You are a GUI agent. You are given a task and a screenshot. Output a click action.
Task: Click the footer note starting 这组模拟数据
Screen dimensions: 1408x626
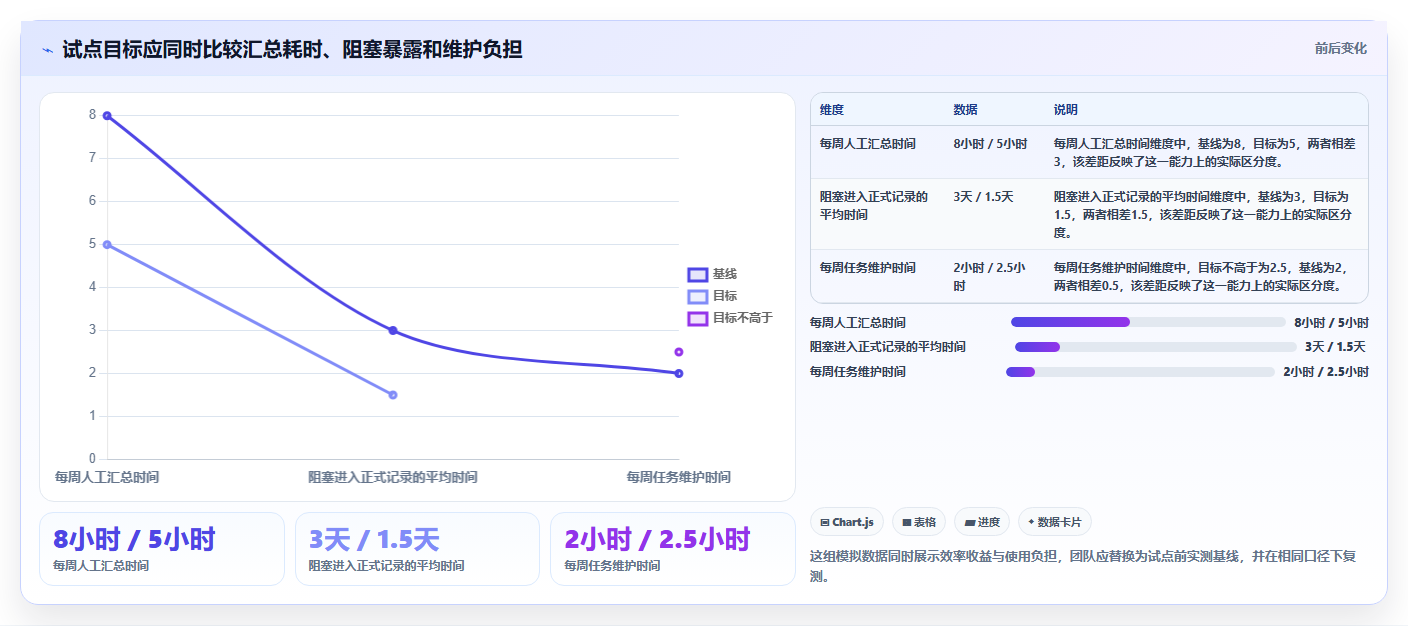tap(1083, 566)
